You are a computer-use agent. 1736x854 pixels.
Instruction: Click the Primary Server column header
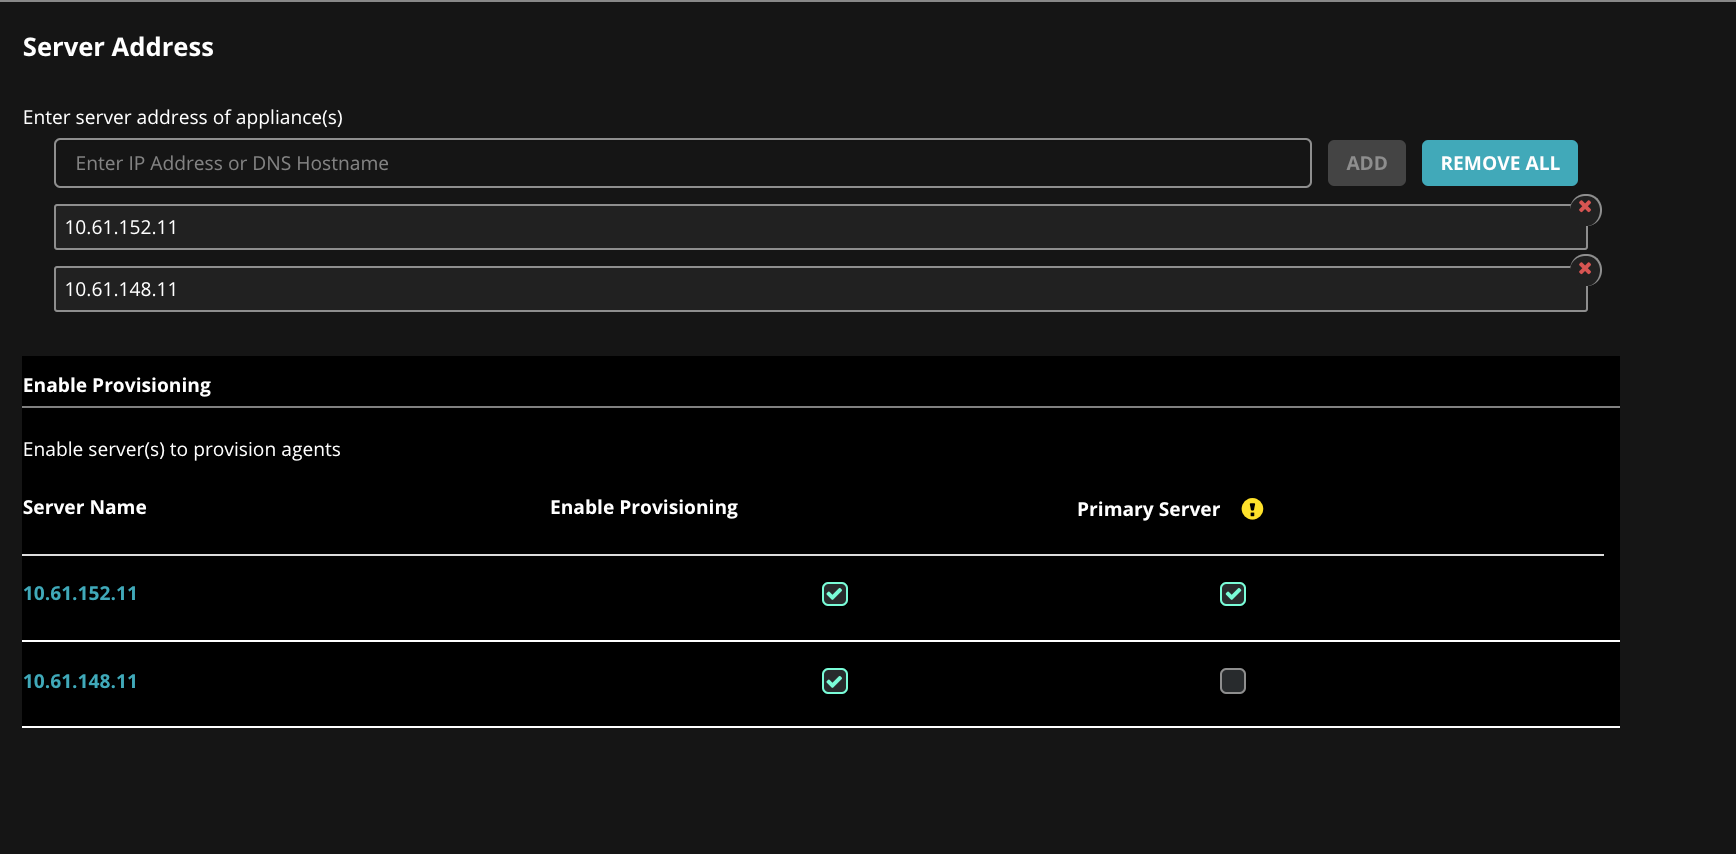pyautogui.click(x=1148, y=509)
